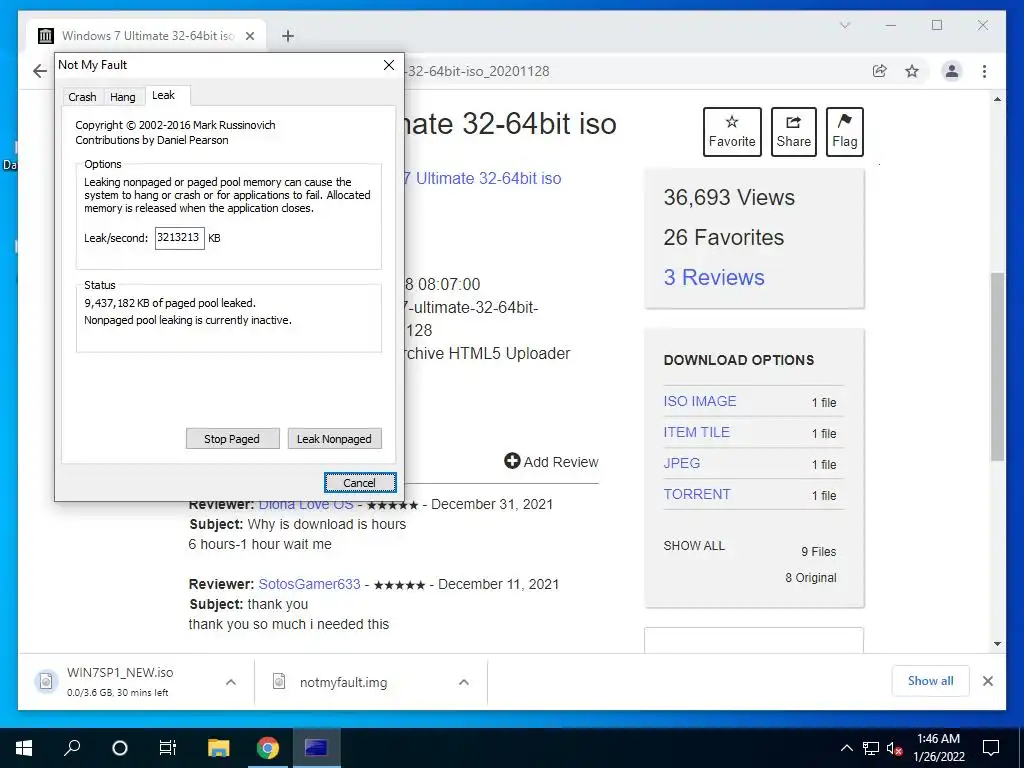Click the 36,693 Views text
This screenshot has width=1024, height=768.
click(x=729, y=197)
